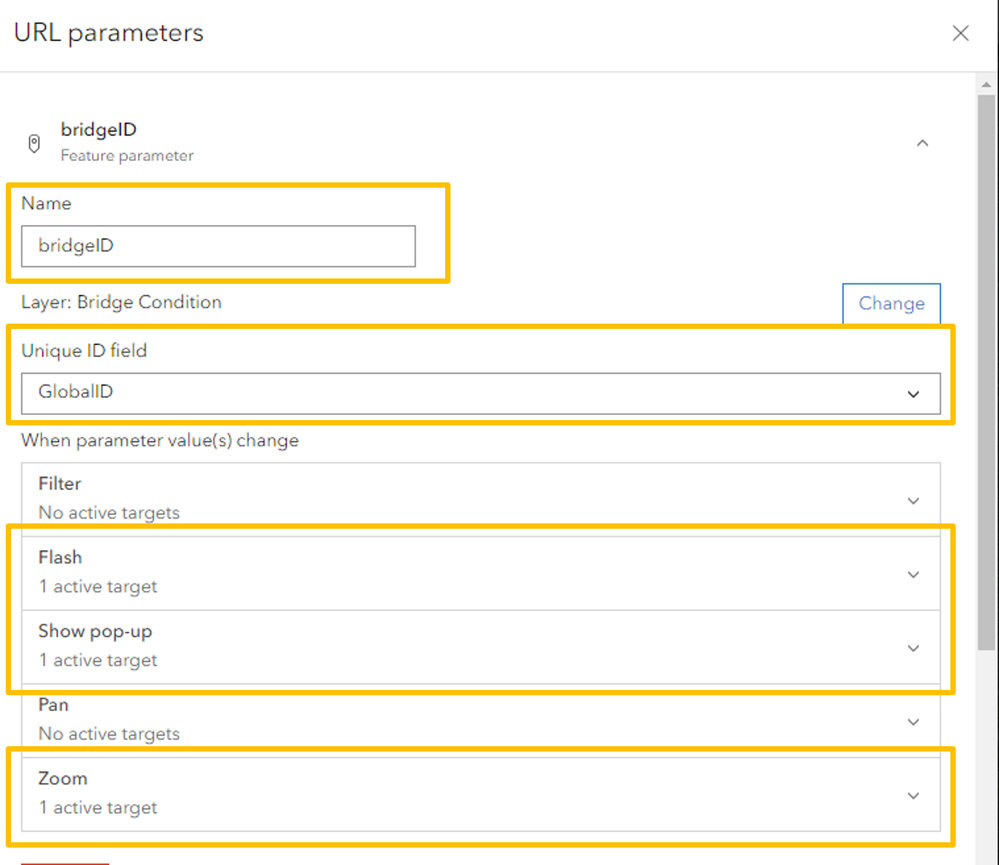Click the Change layer button
Image resolution: width=999 pixels, height=865 pixels.
[890, 303]
